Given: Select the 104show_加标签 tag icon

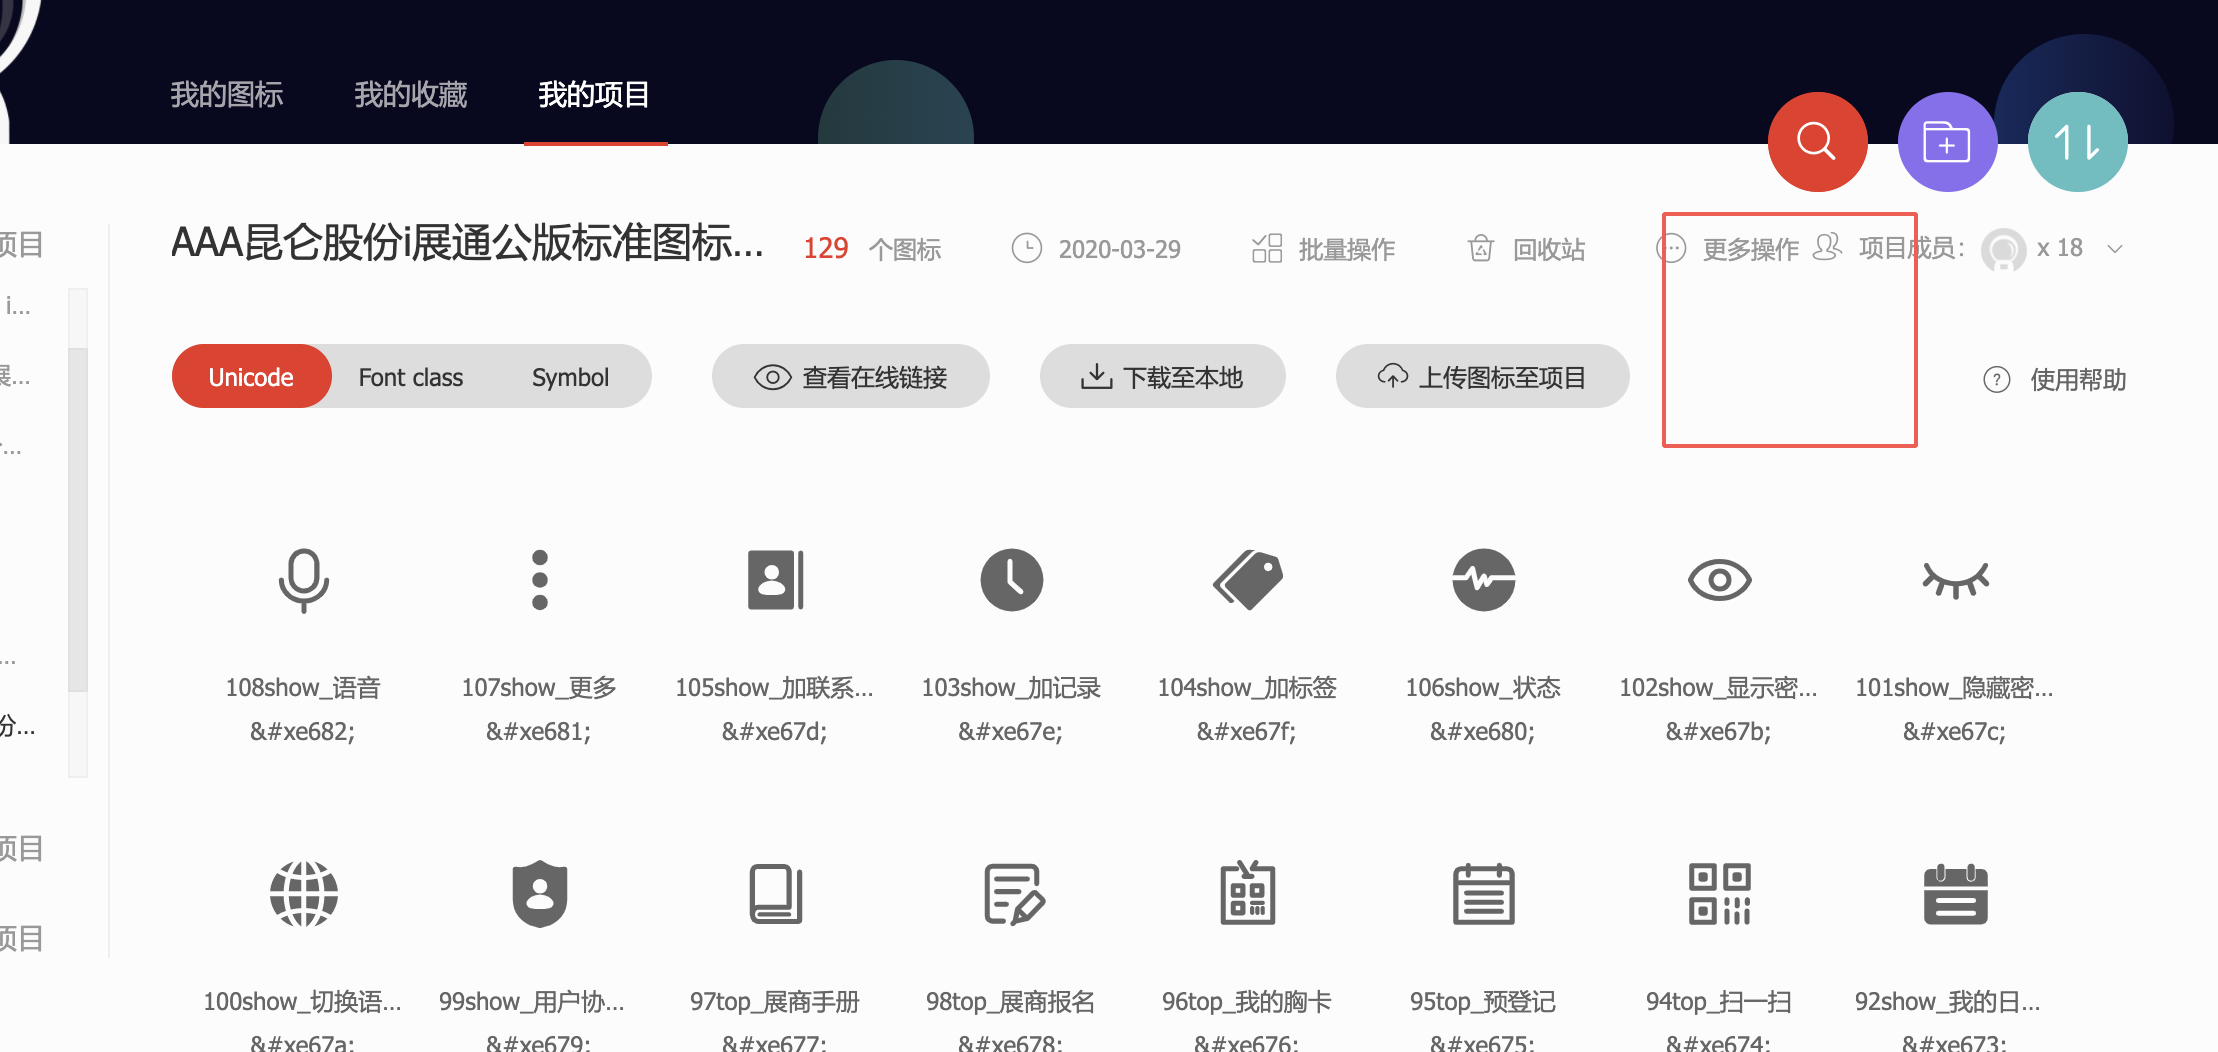Looking at the screenshot, I should tap(1248, 580).
